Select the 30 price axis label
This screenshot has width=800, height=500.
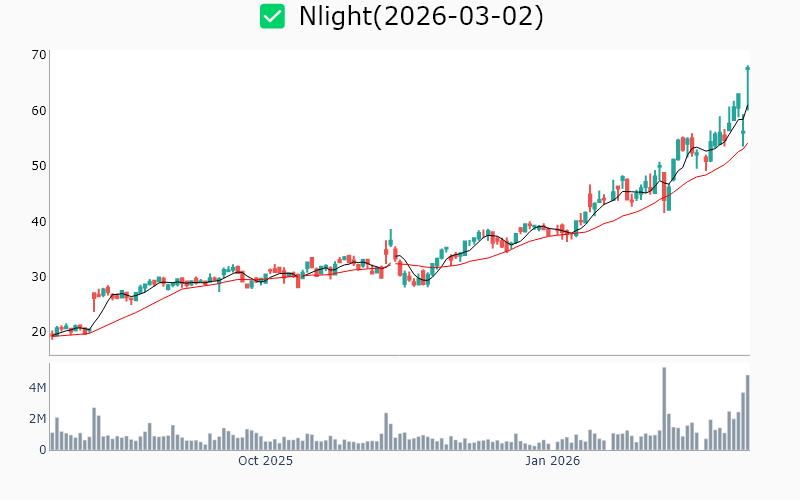pyautogui.click(x=39, y=277)
